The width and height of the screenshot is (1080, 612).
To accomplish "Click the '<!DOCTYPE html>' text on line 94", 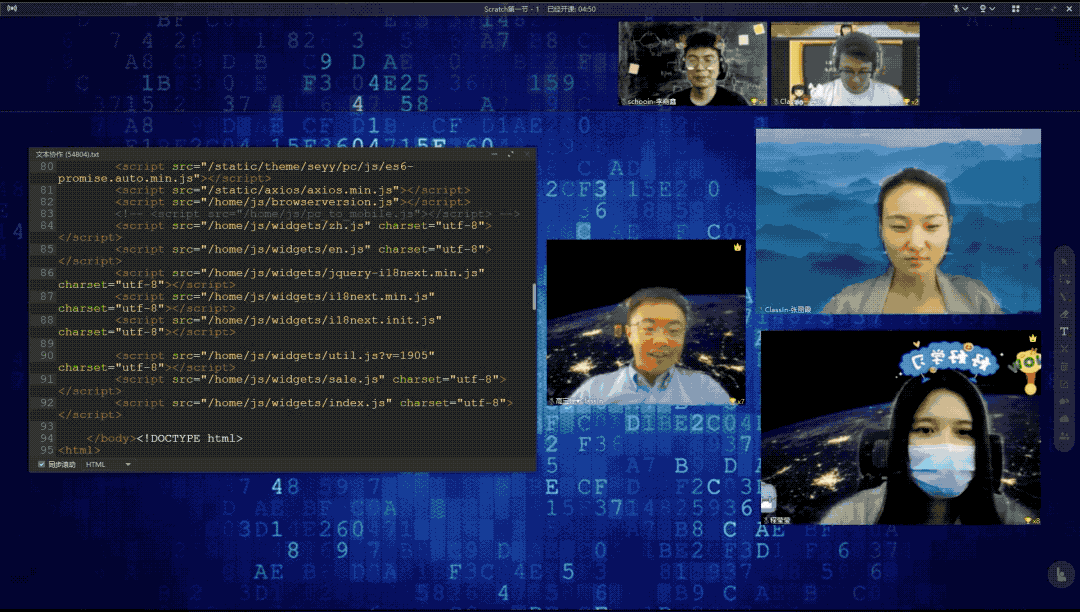I will pos(189,438).
